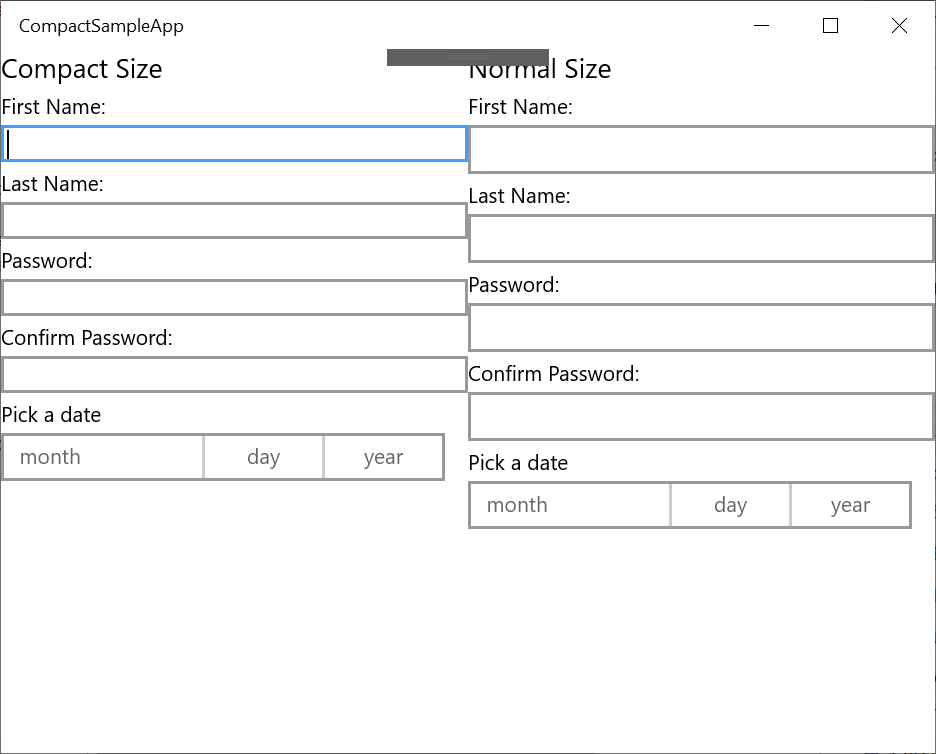The image size is (936, 754).
Task: Click the Compact 'Confirm Password:' label
Action: (x=87, y=338)
